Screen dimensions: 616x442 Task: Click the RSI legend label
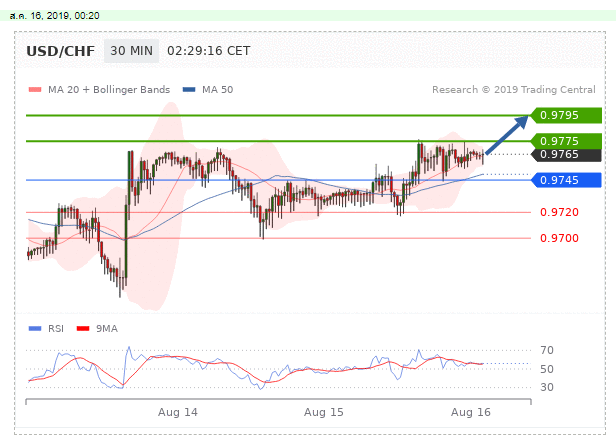[x=56, y=328]
